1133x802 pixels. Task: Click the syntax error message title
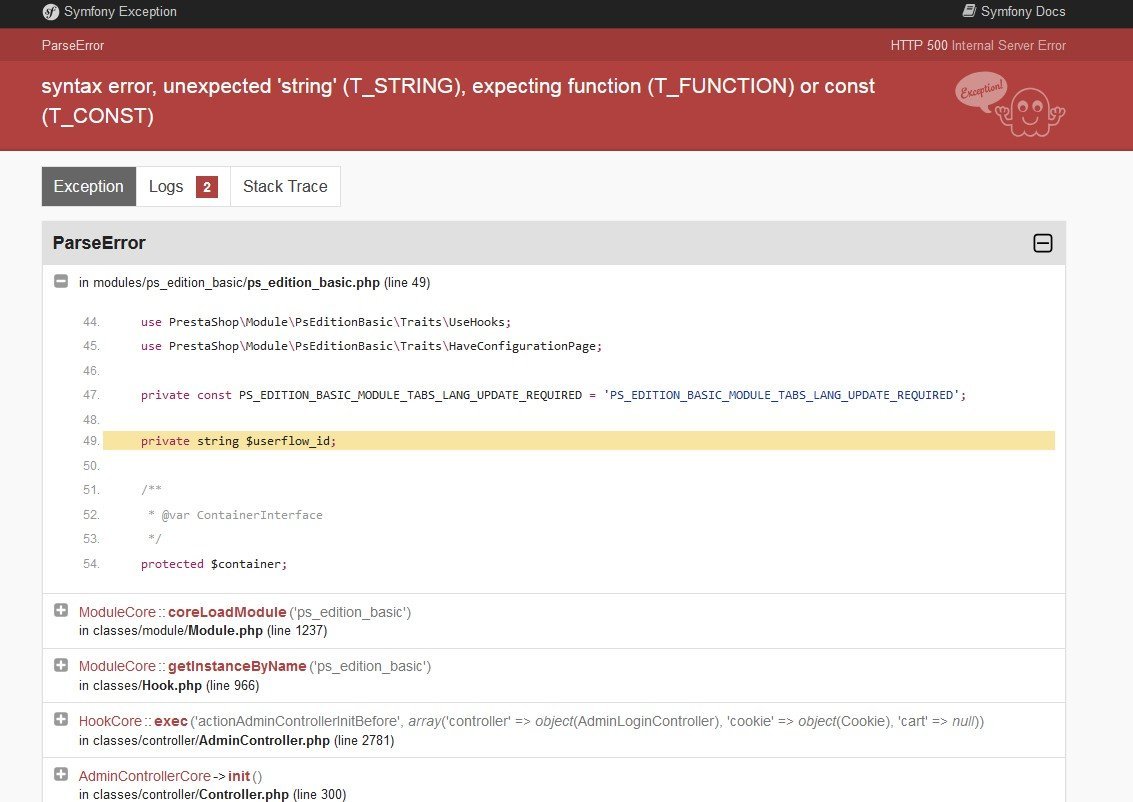[x=458, y=101]
